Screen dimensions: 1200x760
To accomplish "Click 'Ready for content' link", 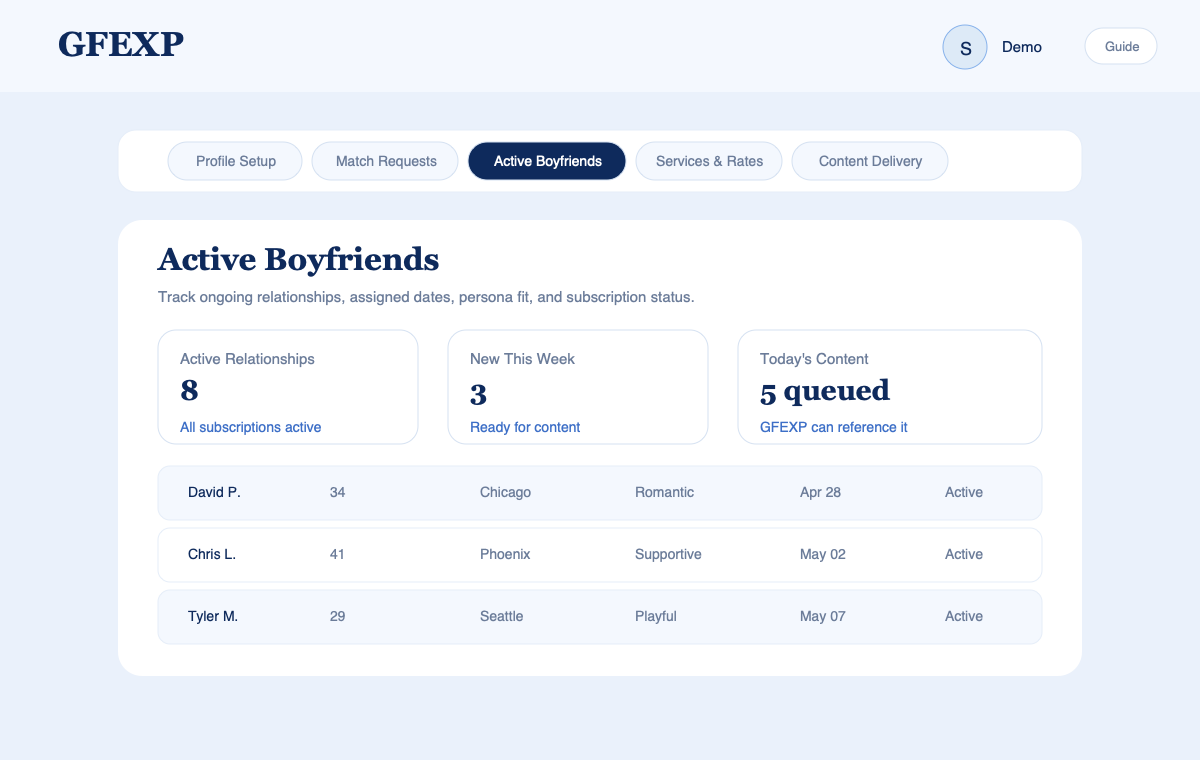I will pyautogui.click(x=525, y=427).
